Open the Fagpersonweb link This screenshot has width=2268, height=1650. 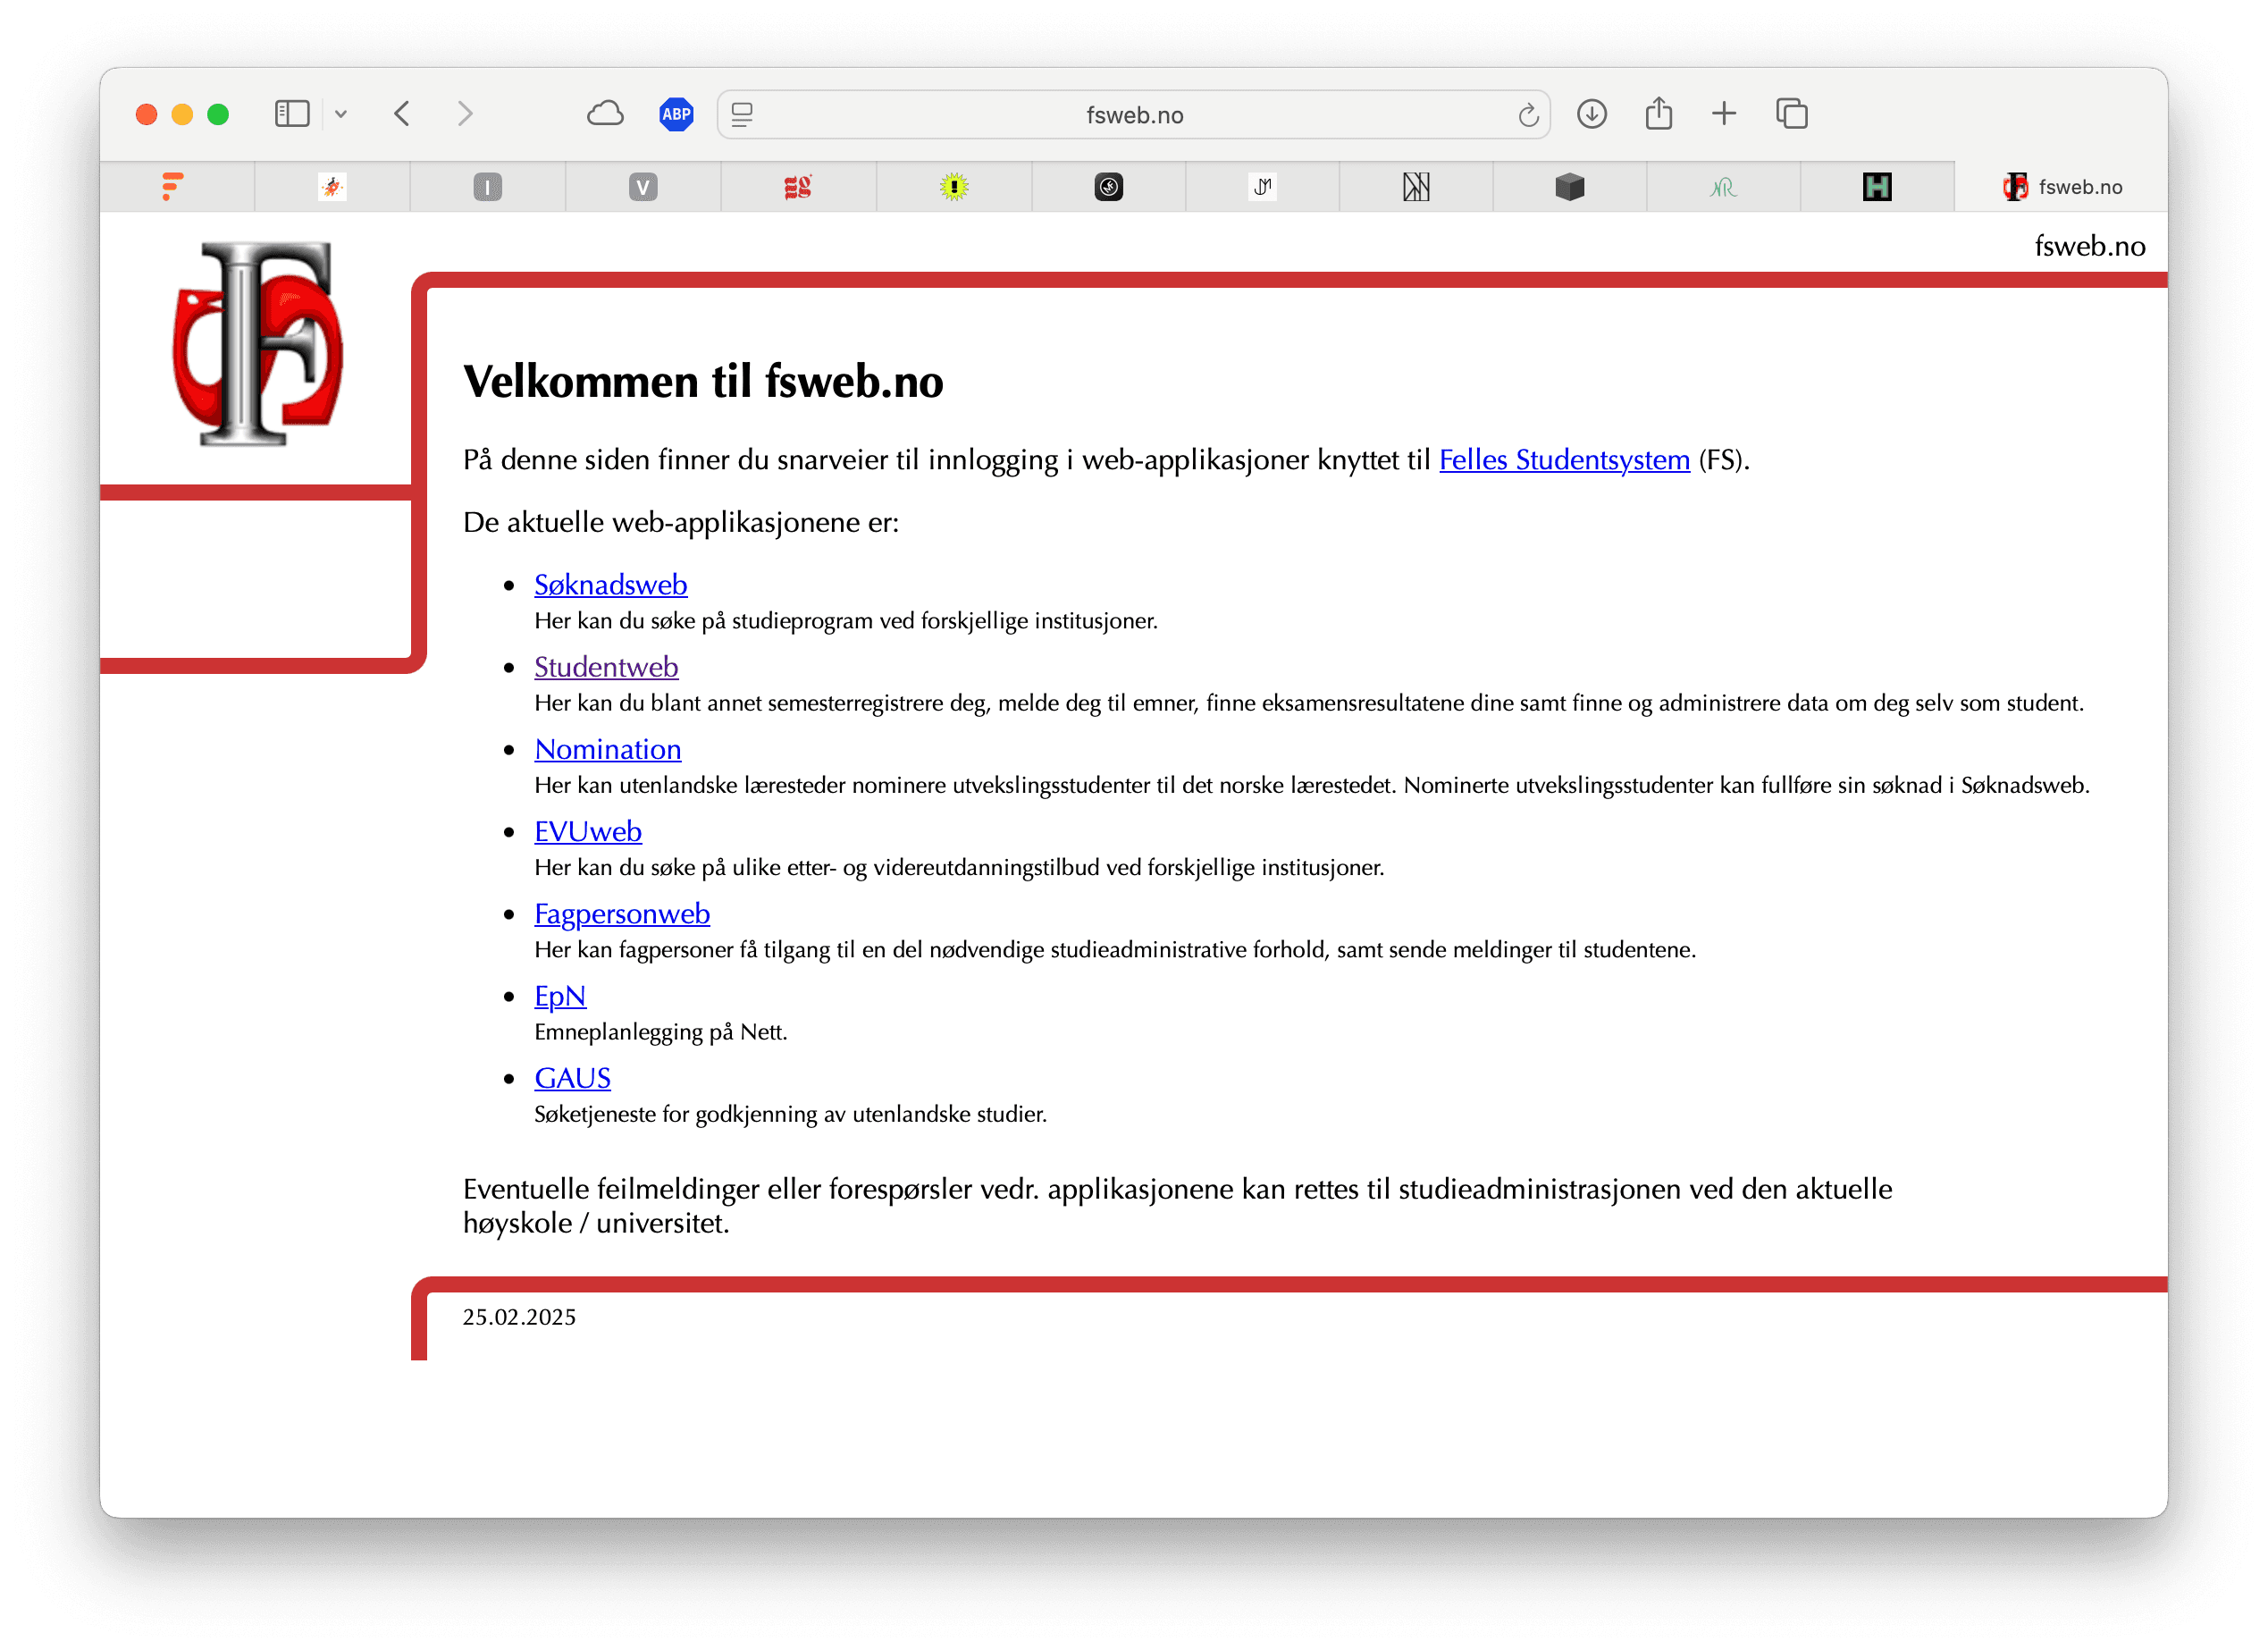point(622,914)
